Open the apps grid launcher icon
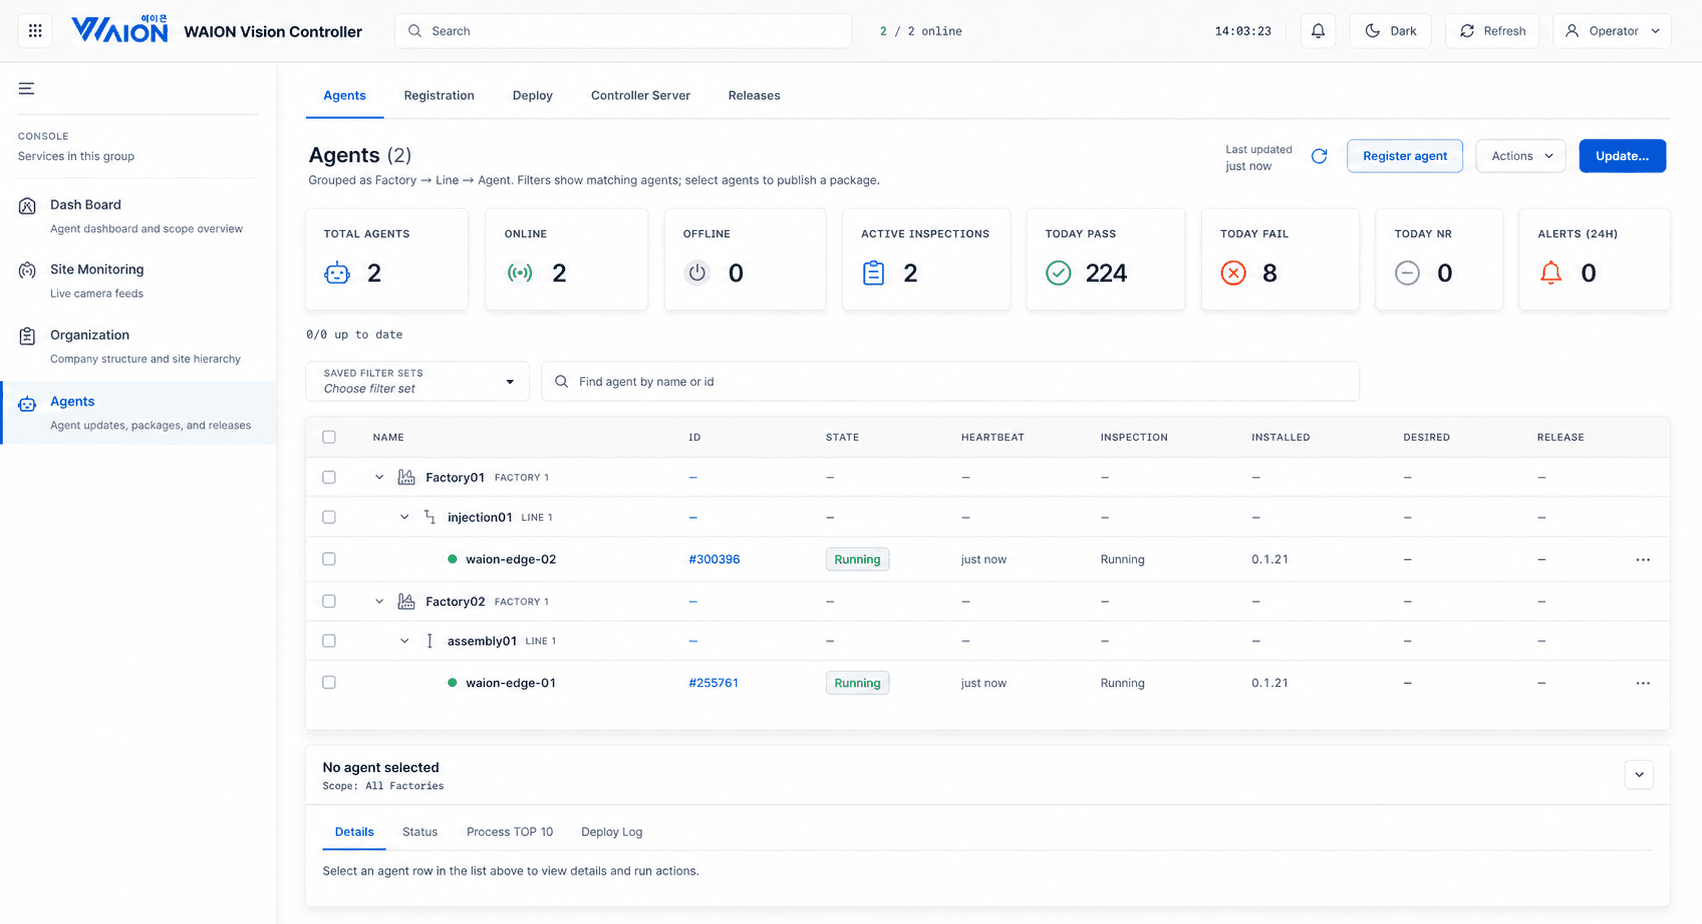 (35, 31)
